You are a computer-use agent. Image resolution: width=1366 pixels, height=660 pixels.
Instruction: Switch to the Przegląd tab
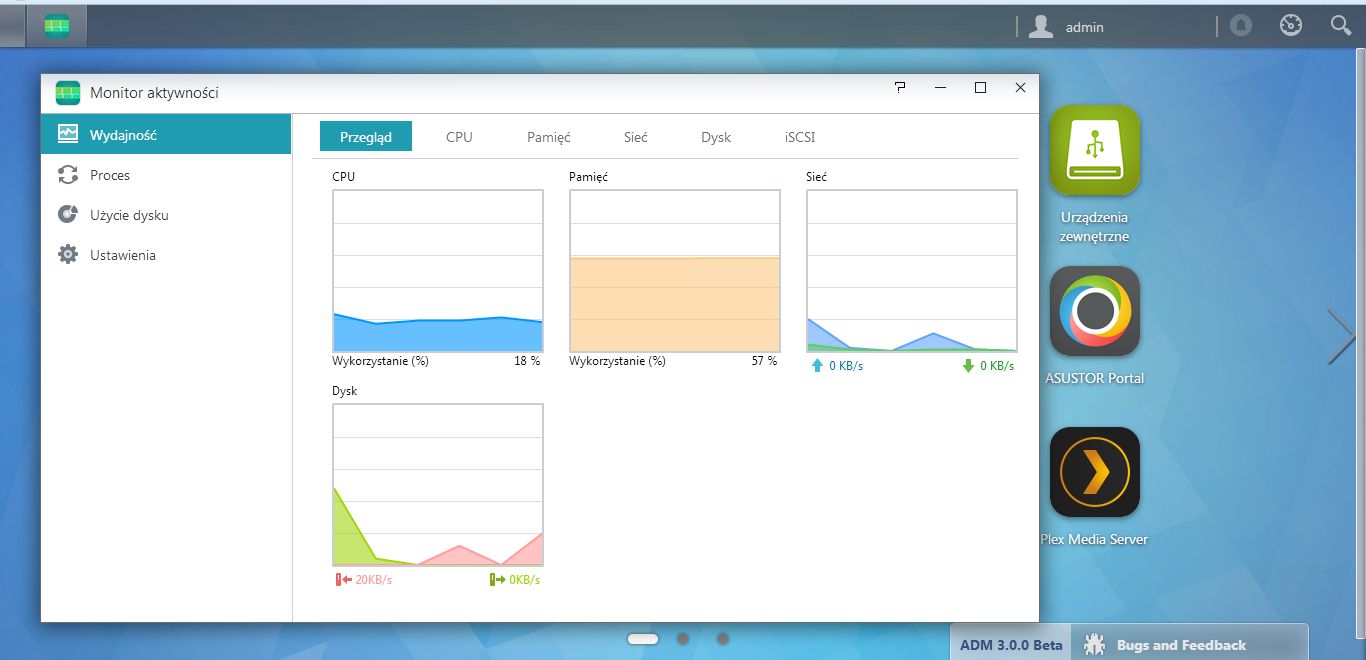(366, 137)
